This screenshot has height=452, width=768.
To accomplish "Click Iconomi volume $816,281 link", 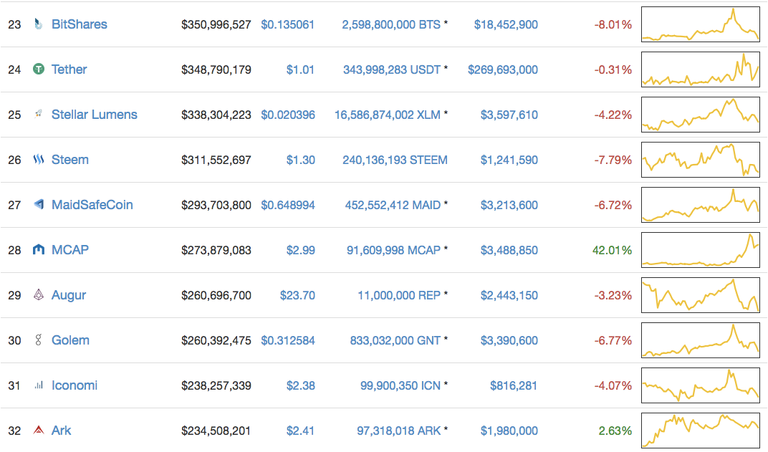I will click(514, 385).
